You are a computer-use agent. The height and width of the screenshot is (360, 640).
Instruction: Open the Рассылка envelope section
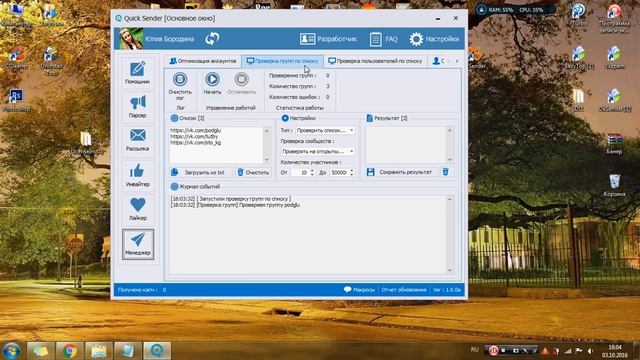138,140
